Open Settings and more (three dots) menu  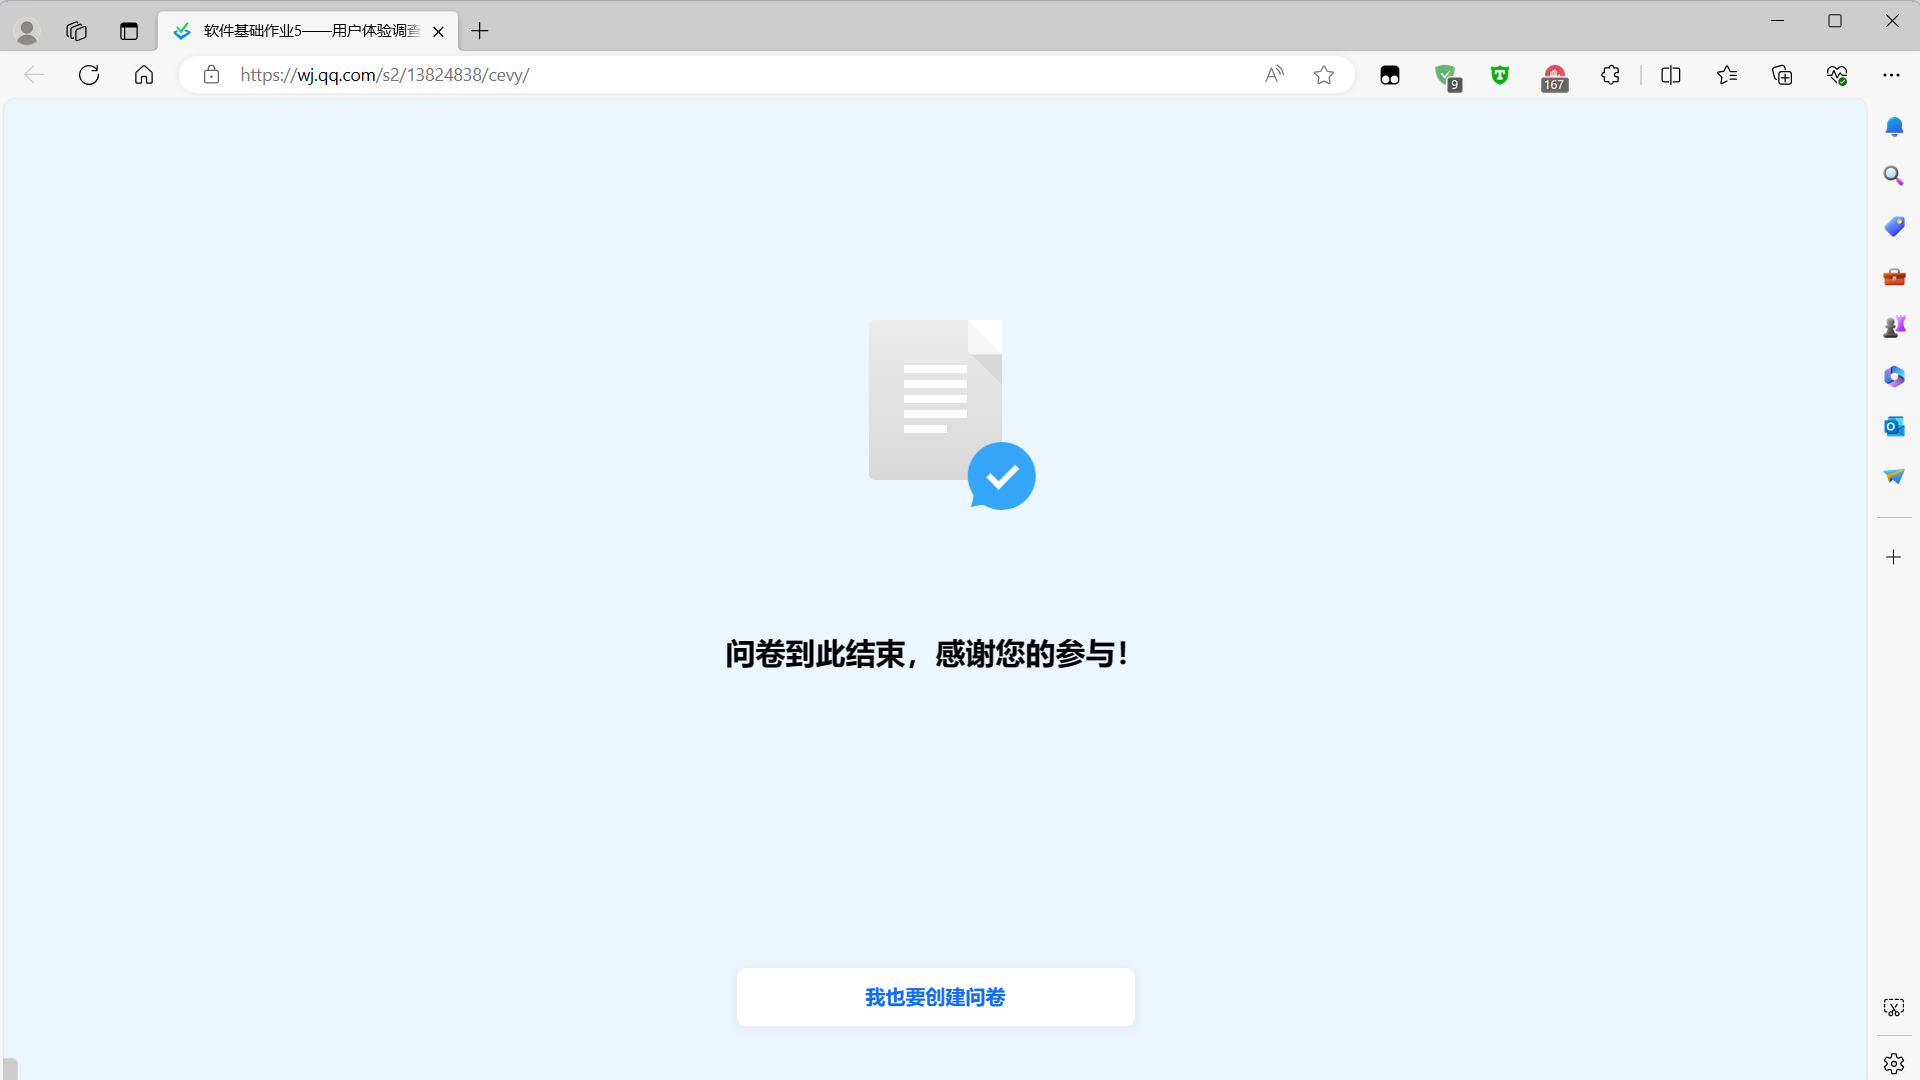1891,75
